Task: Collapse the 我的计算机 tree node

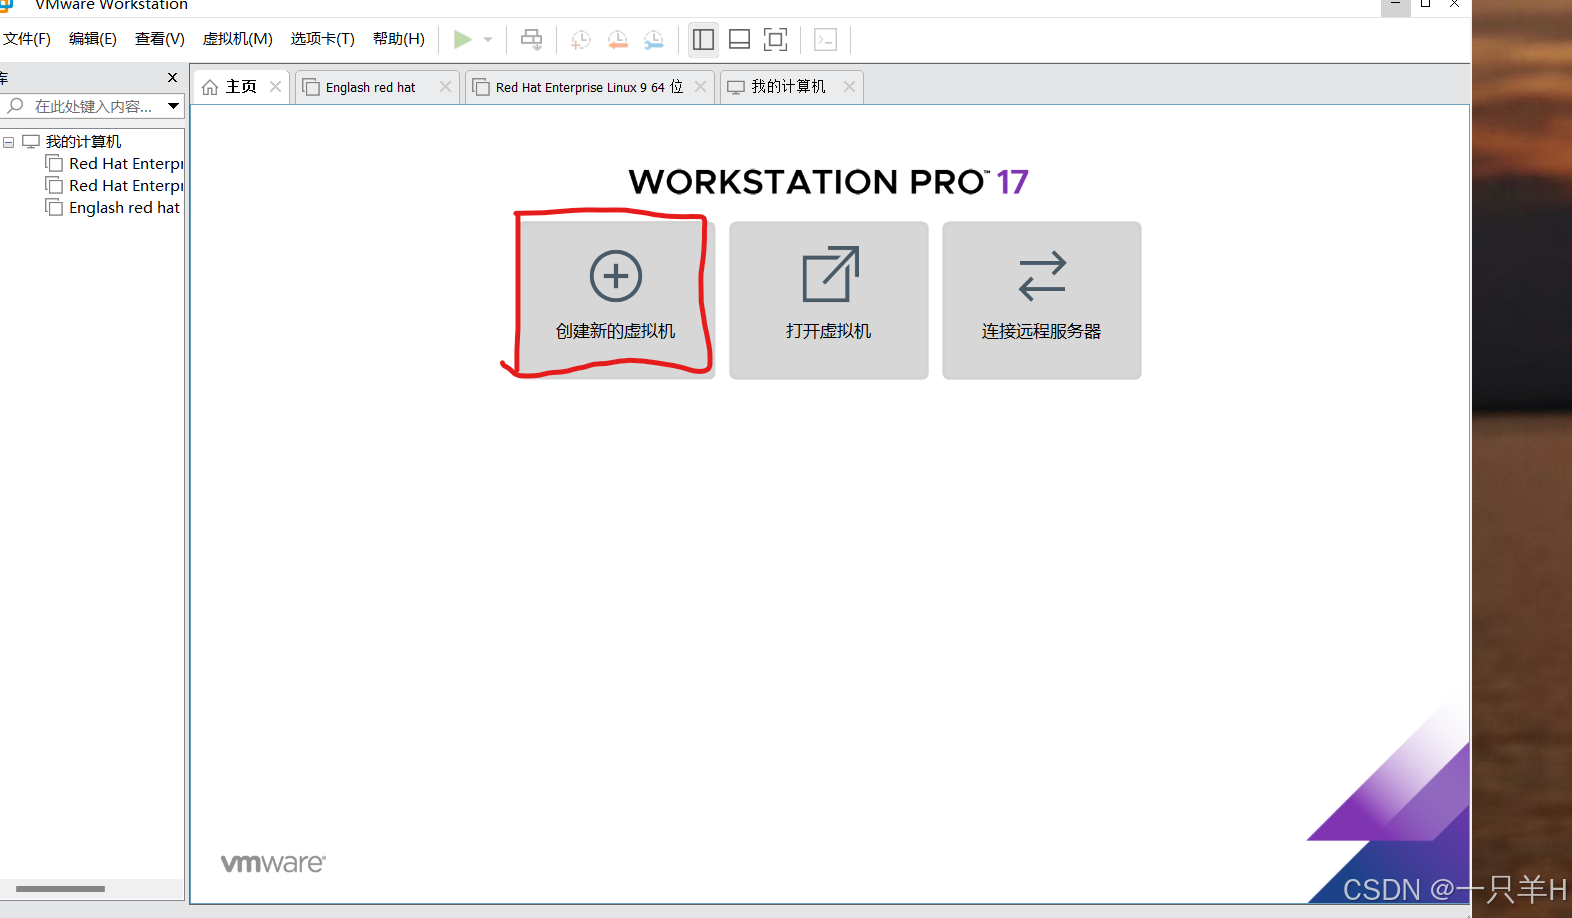Action: [x=9, y=142]
